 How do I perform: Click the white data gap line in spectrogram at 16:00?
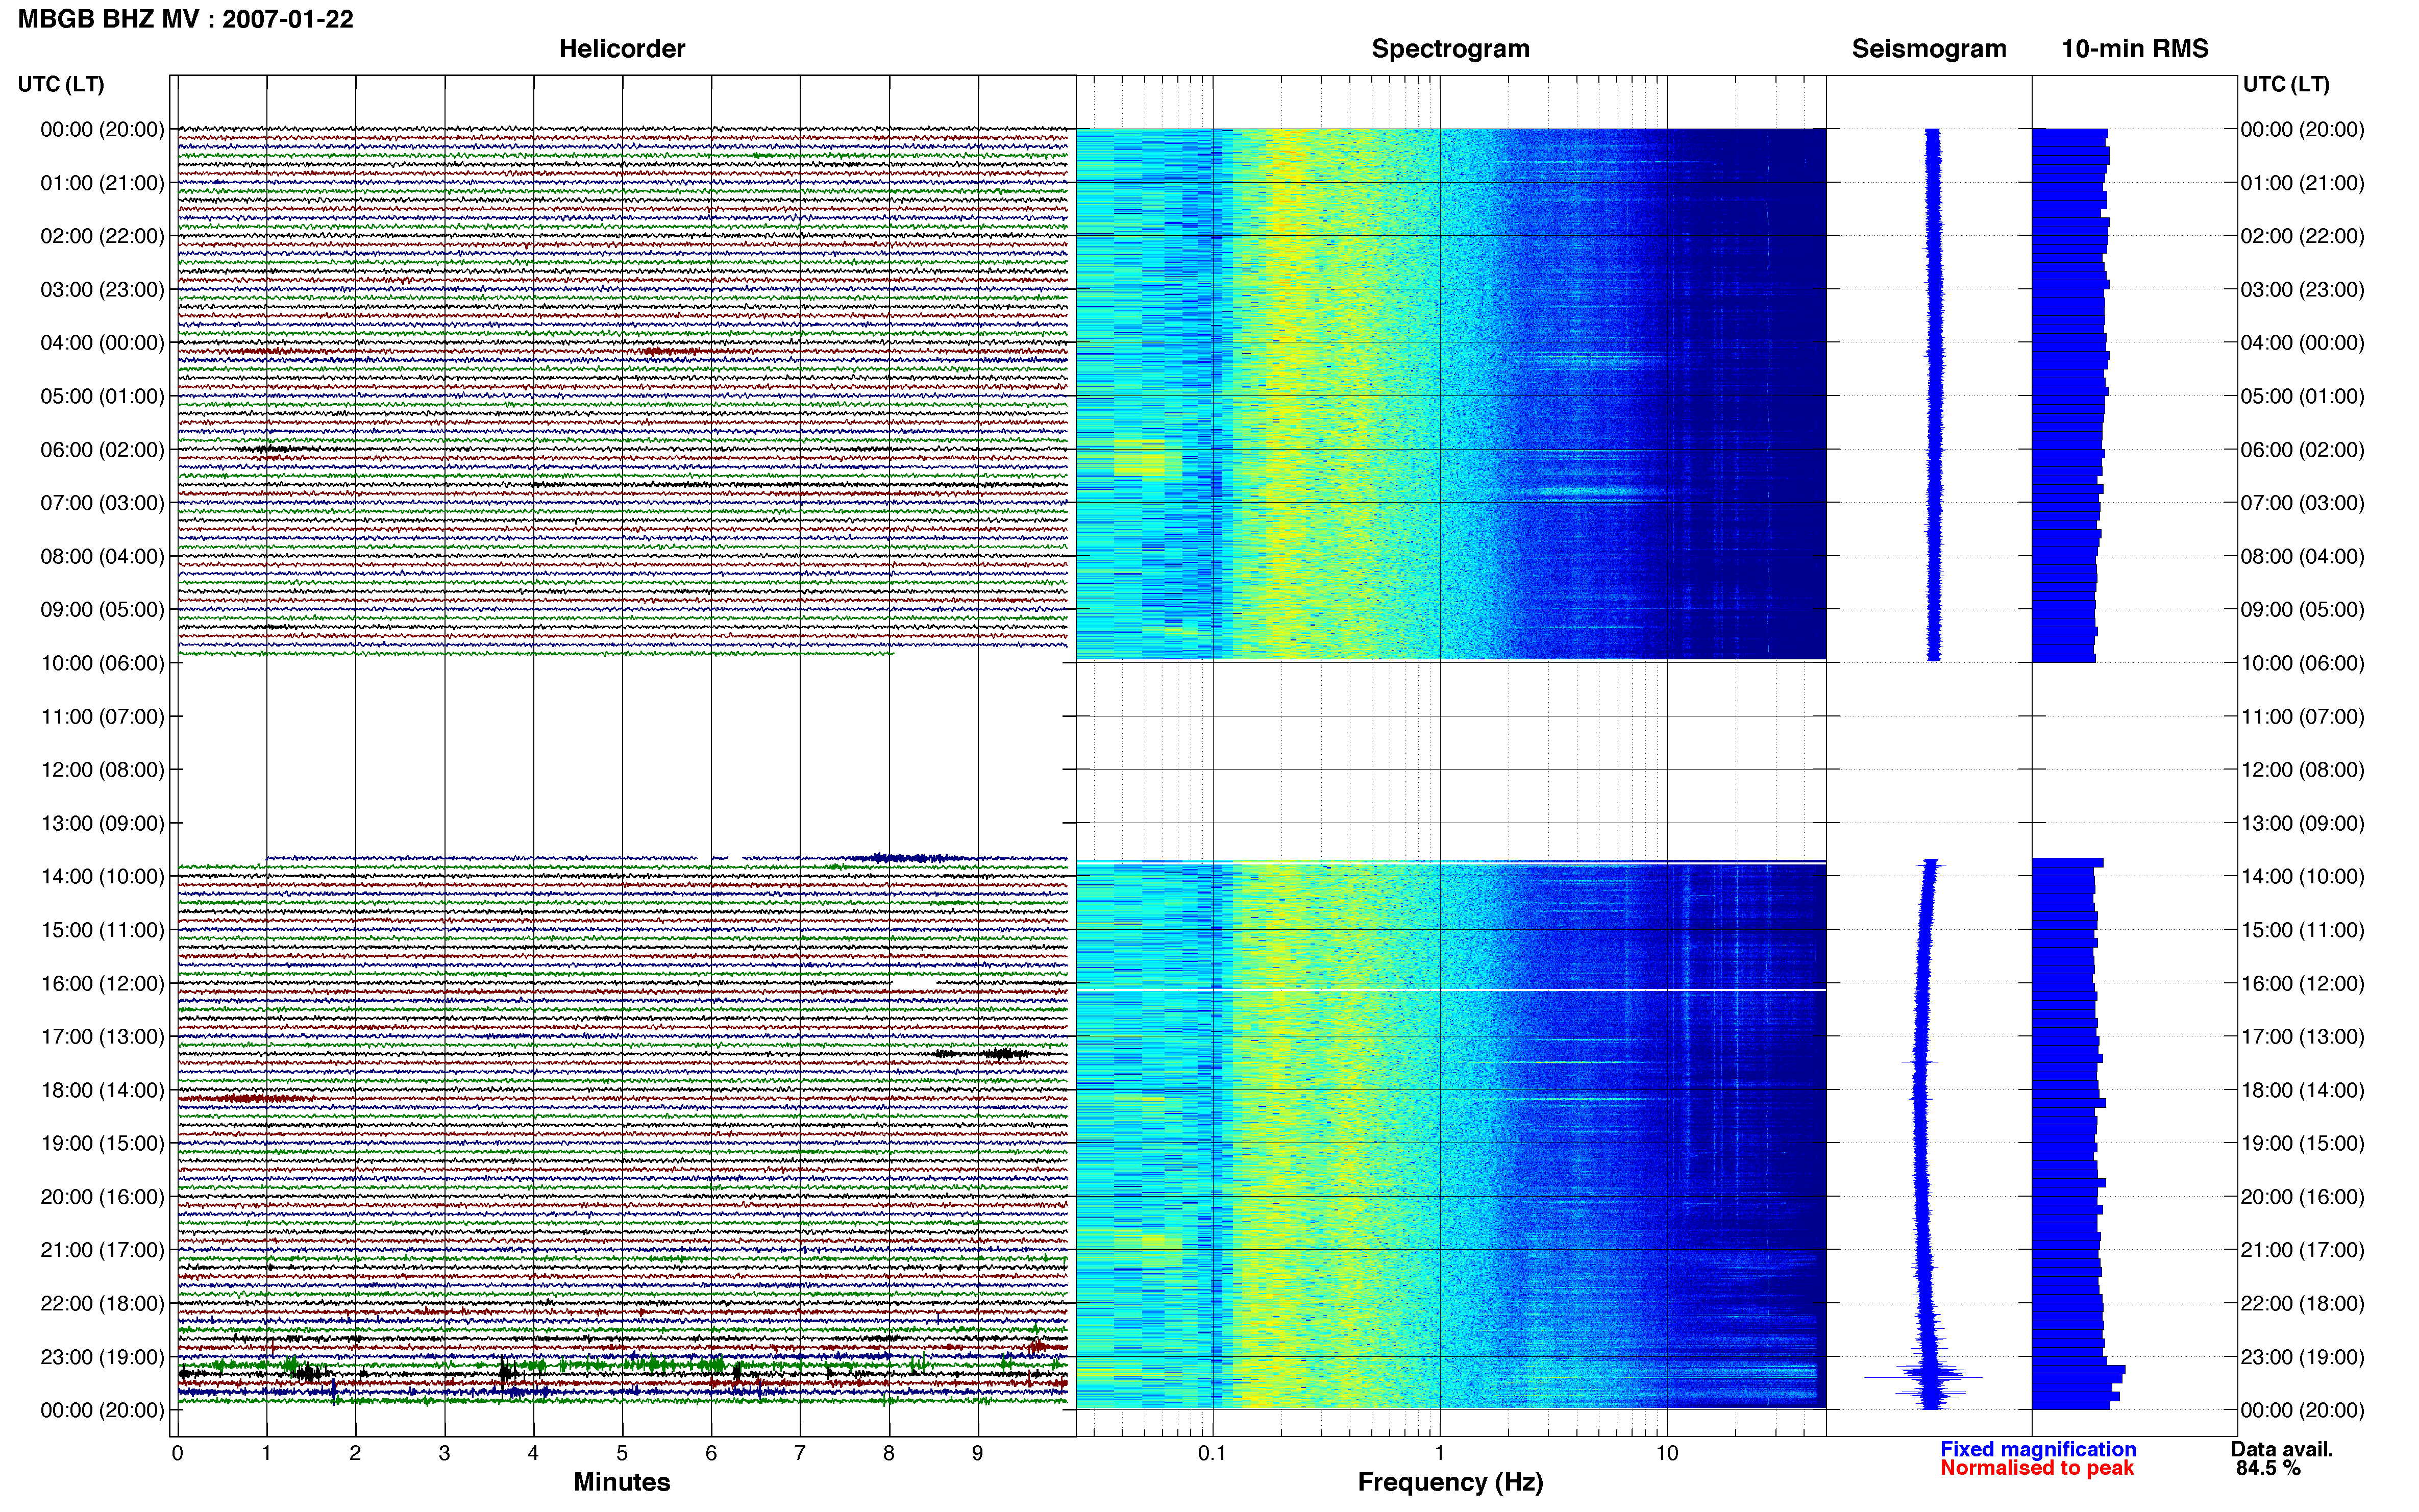pyautogui.click(x=1450, y=990)
